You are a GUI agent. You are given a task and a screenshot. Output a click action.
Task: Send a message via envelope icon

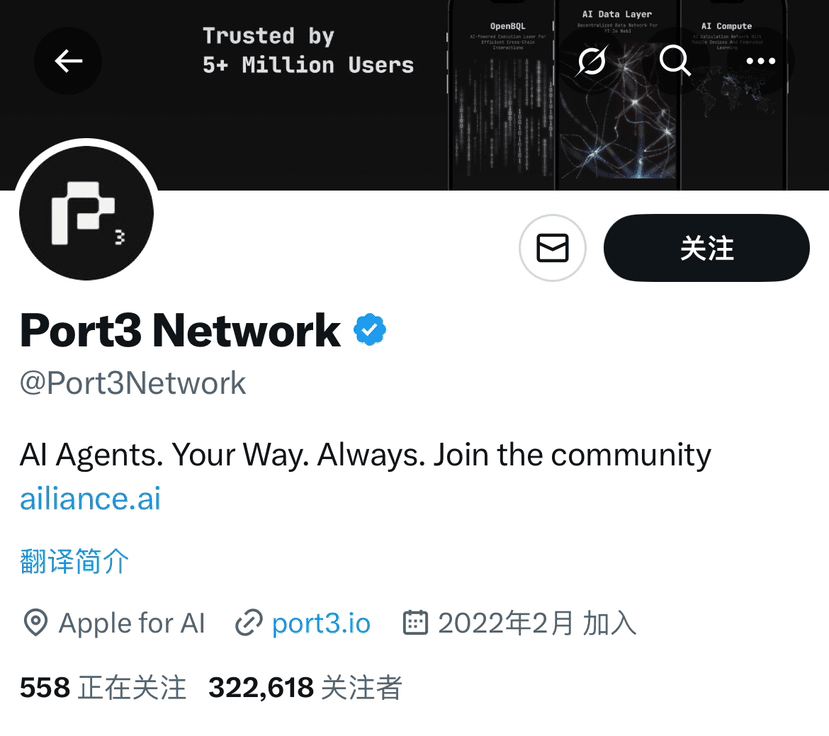[552, 247]
